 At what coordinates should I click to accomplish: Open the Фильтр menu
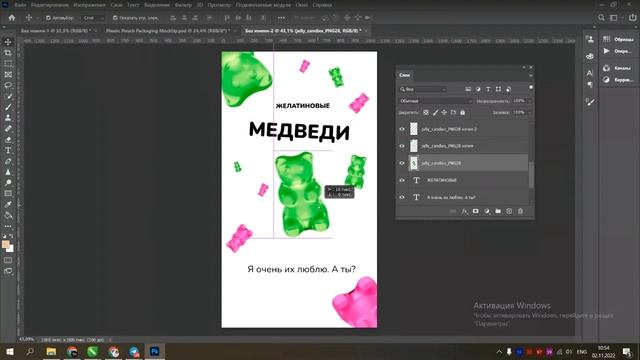(183, 5)
